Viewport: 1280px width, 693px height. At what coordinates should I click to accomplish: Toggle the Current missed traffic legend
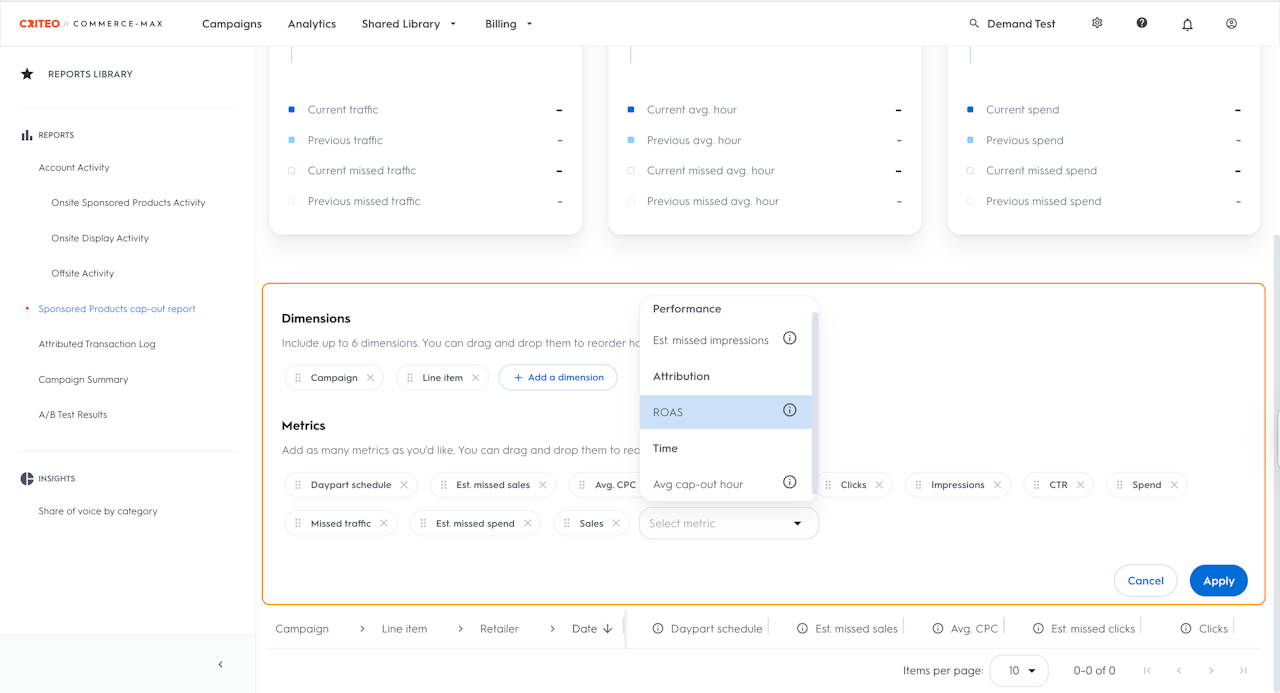pyautogui.click(x=361, y=171)
